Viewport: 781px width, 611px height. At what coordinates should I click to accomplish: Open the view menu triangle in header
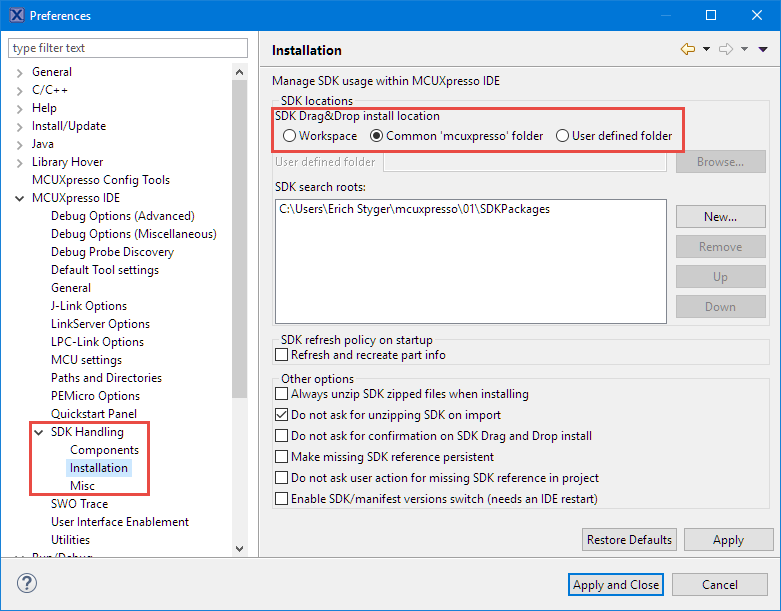point(763,49)
